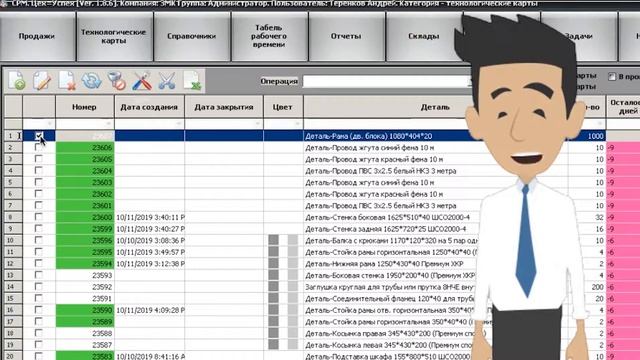Tick the checkbox for card 23593
Screen dimensions: 640x360
pyautogui.click(x=39, y=275)
